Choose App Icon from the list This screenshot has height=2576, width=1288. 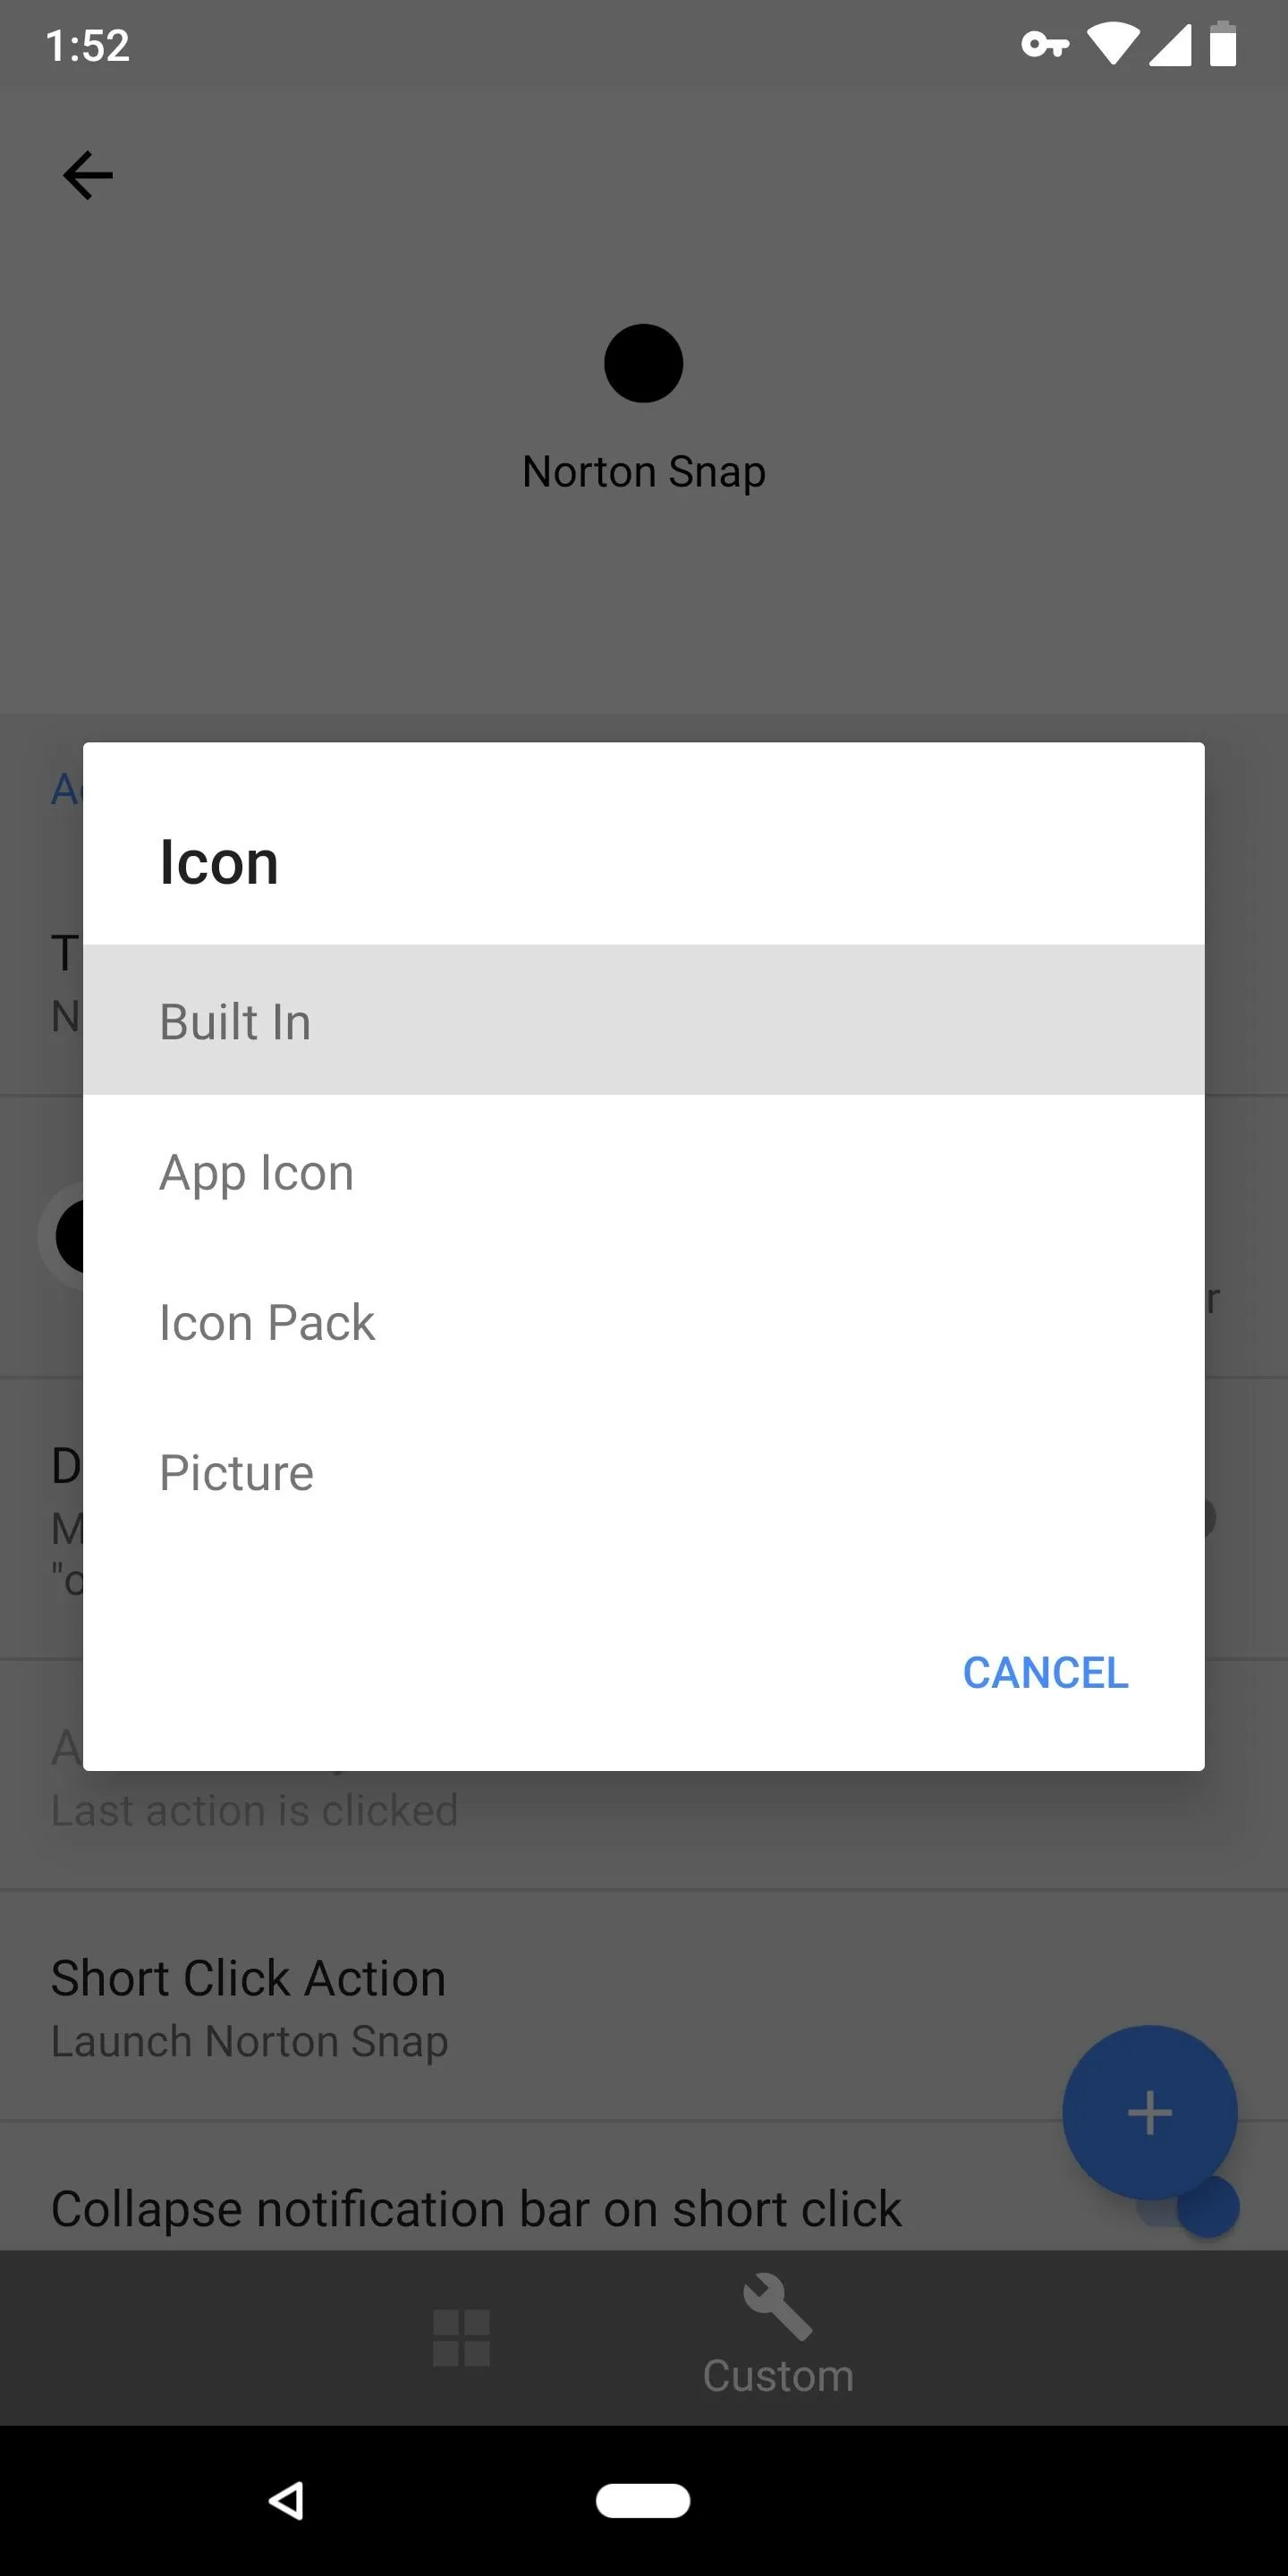tap(643, 1171)
